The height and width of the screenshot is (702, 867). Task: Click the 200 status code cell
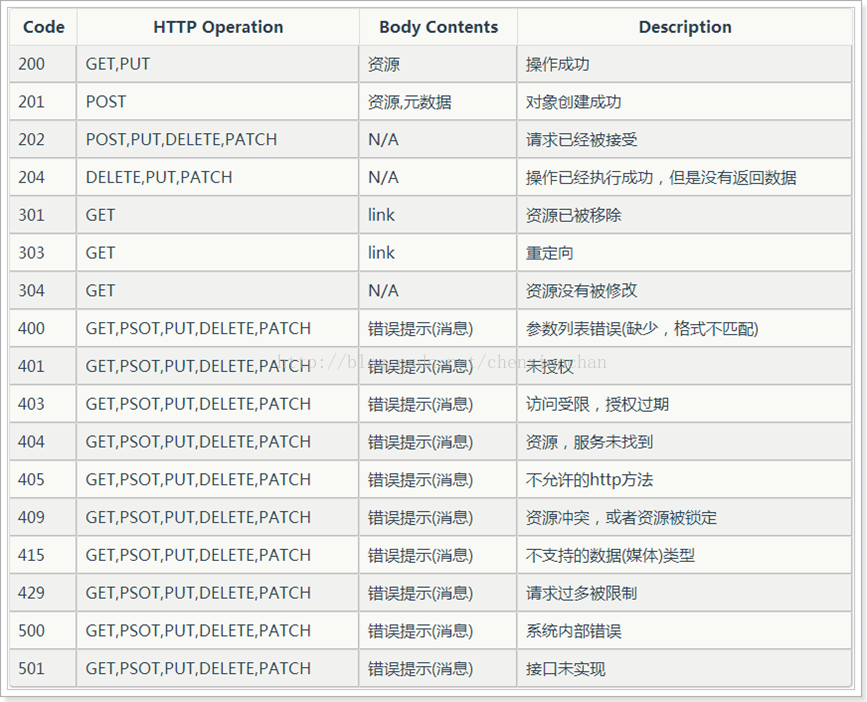(43, 64)
